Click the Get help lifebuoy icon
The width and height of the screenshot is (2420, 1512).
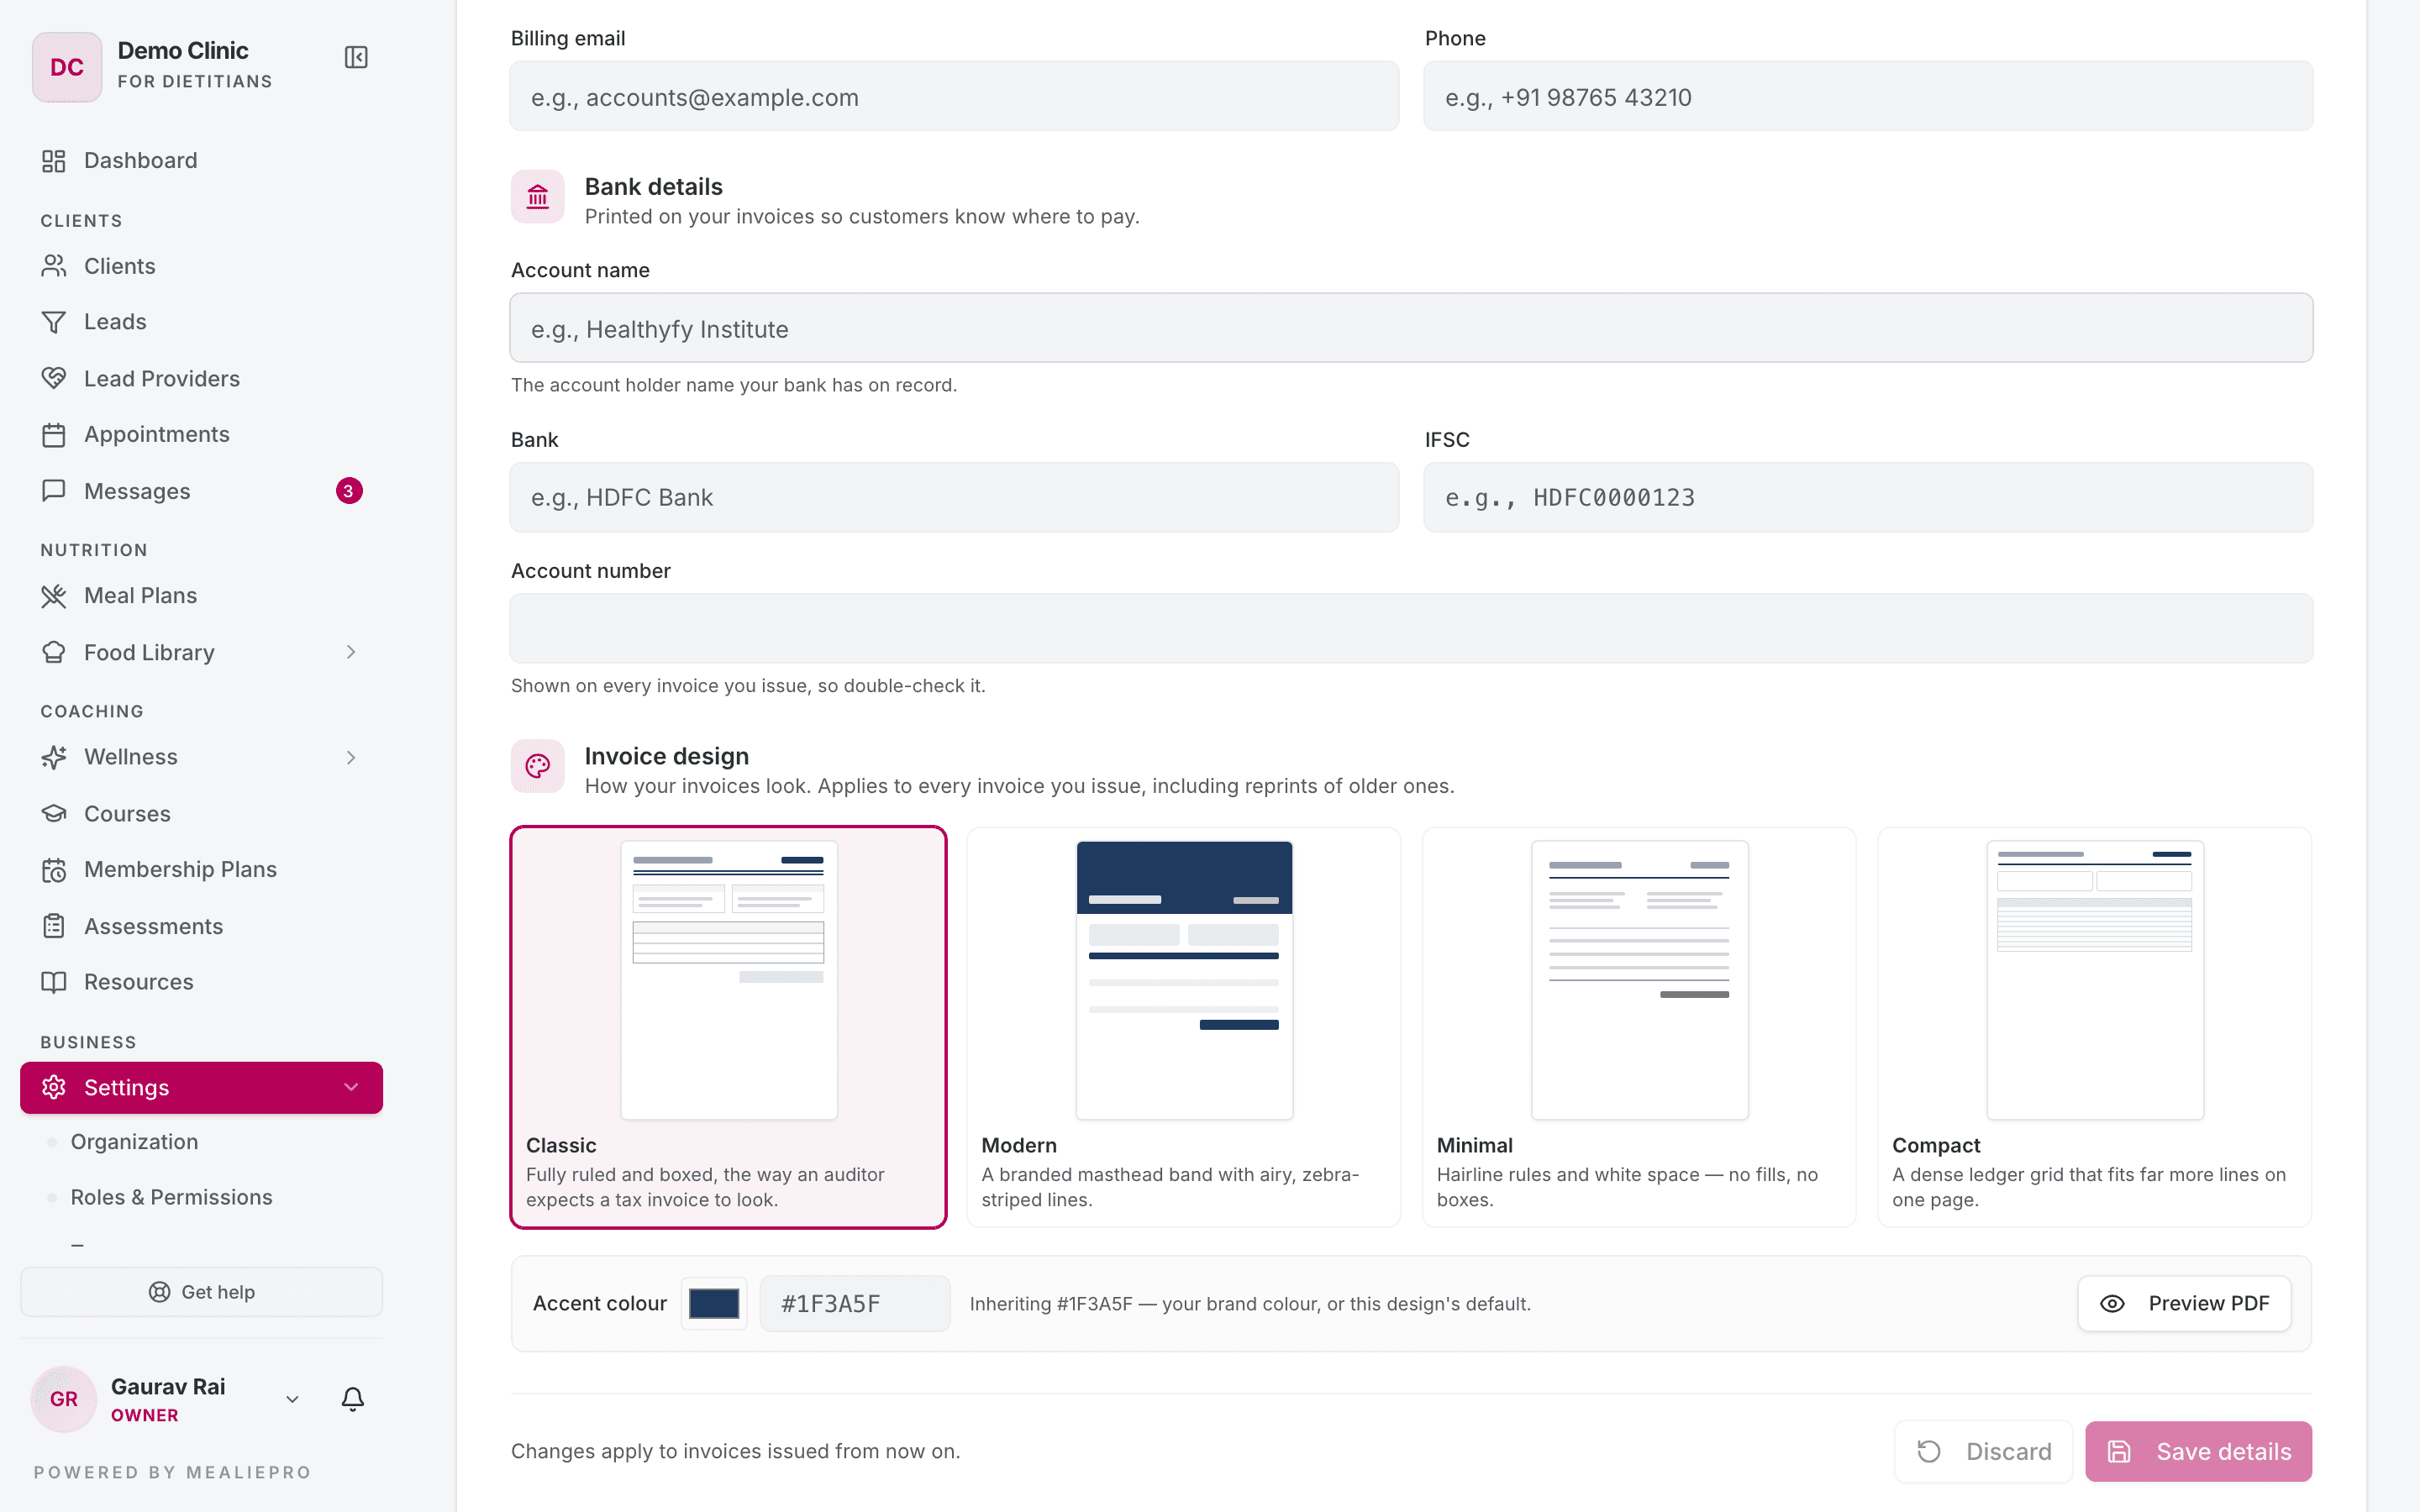coord(159,1292)
